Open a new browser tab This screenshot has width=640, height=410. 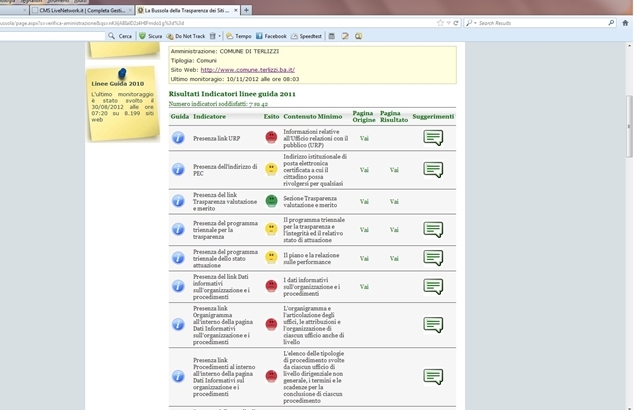coord(246,10)
